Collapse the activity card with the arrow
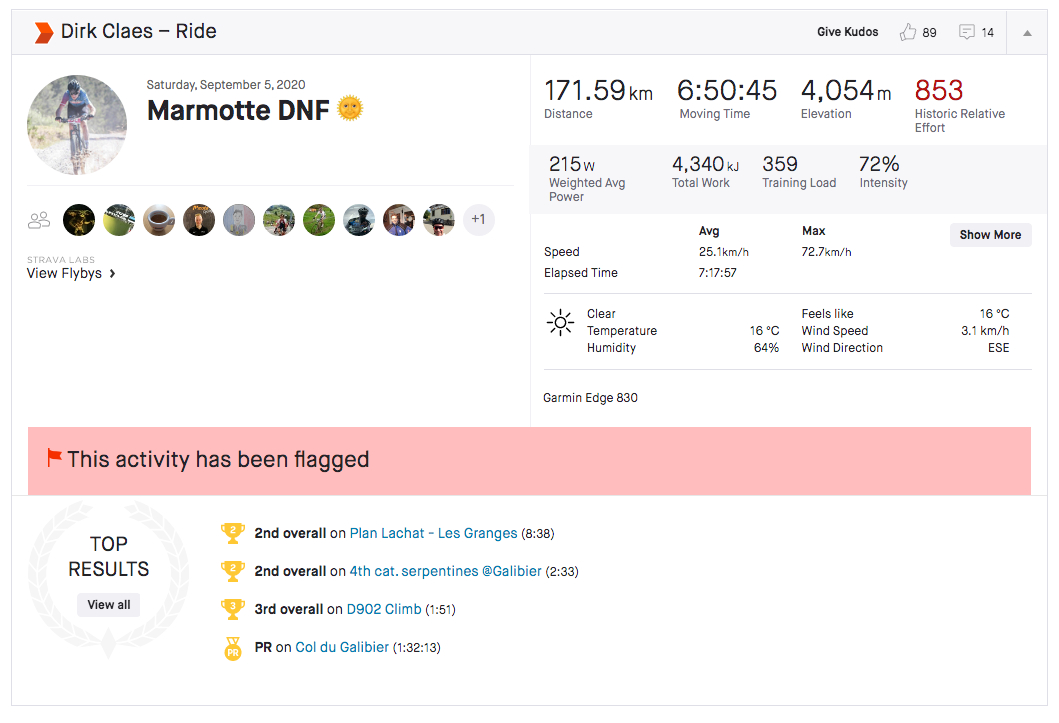This screenshot has height=723, width=1059. pos(1027,32)
